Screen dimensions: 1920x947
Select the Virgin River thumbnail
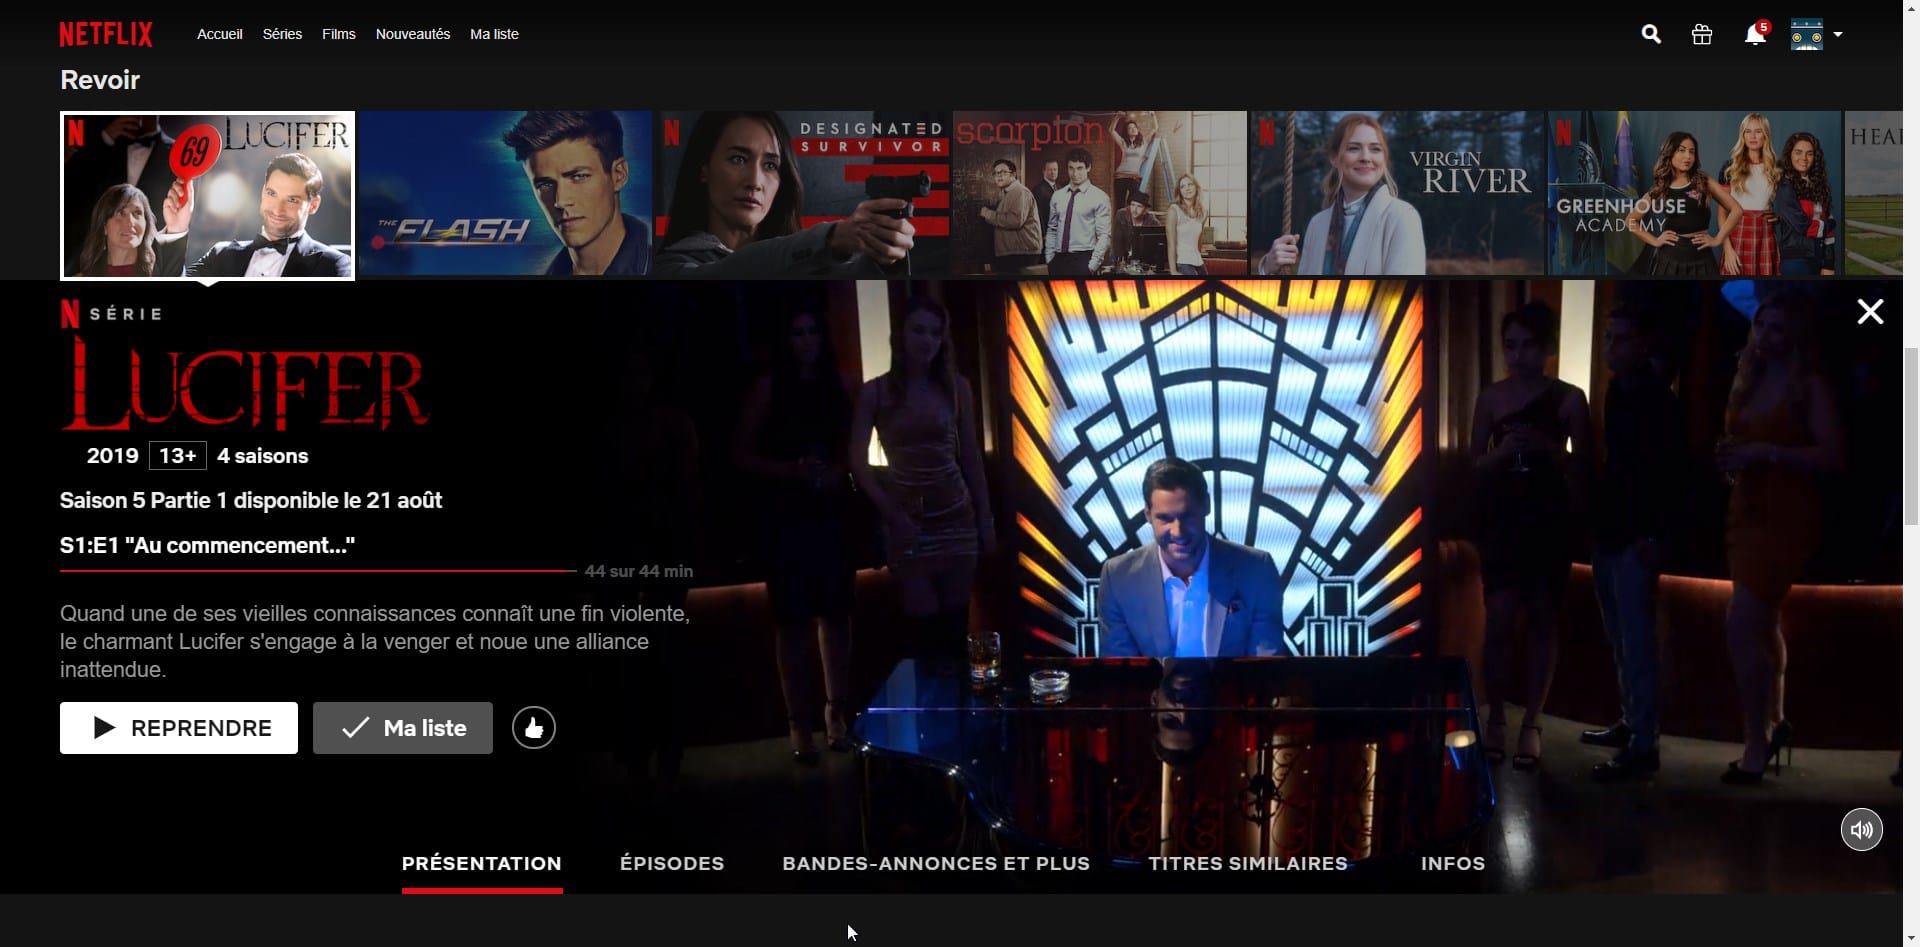point(1397,193)
